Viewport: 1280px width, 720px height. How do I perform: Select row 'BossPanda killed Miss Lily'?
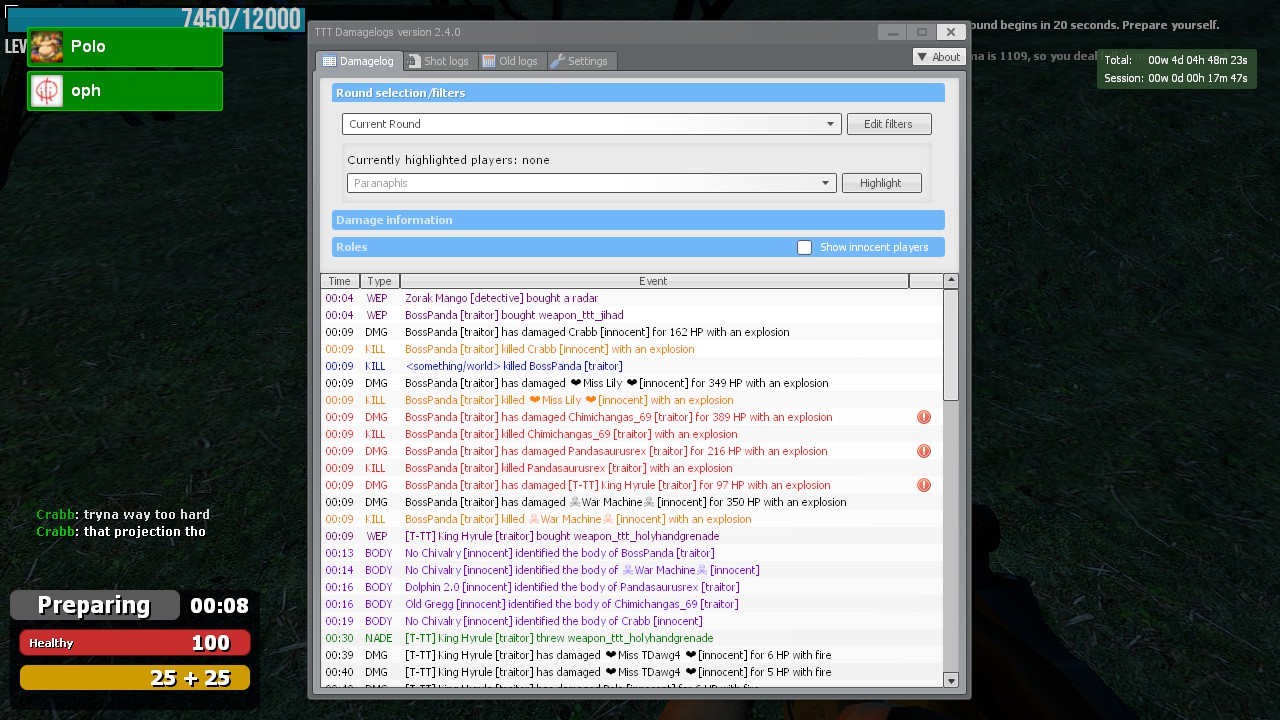pyautogui.click(x=631, y=400)
